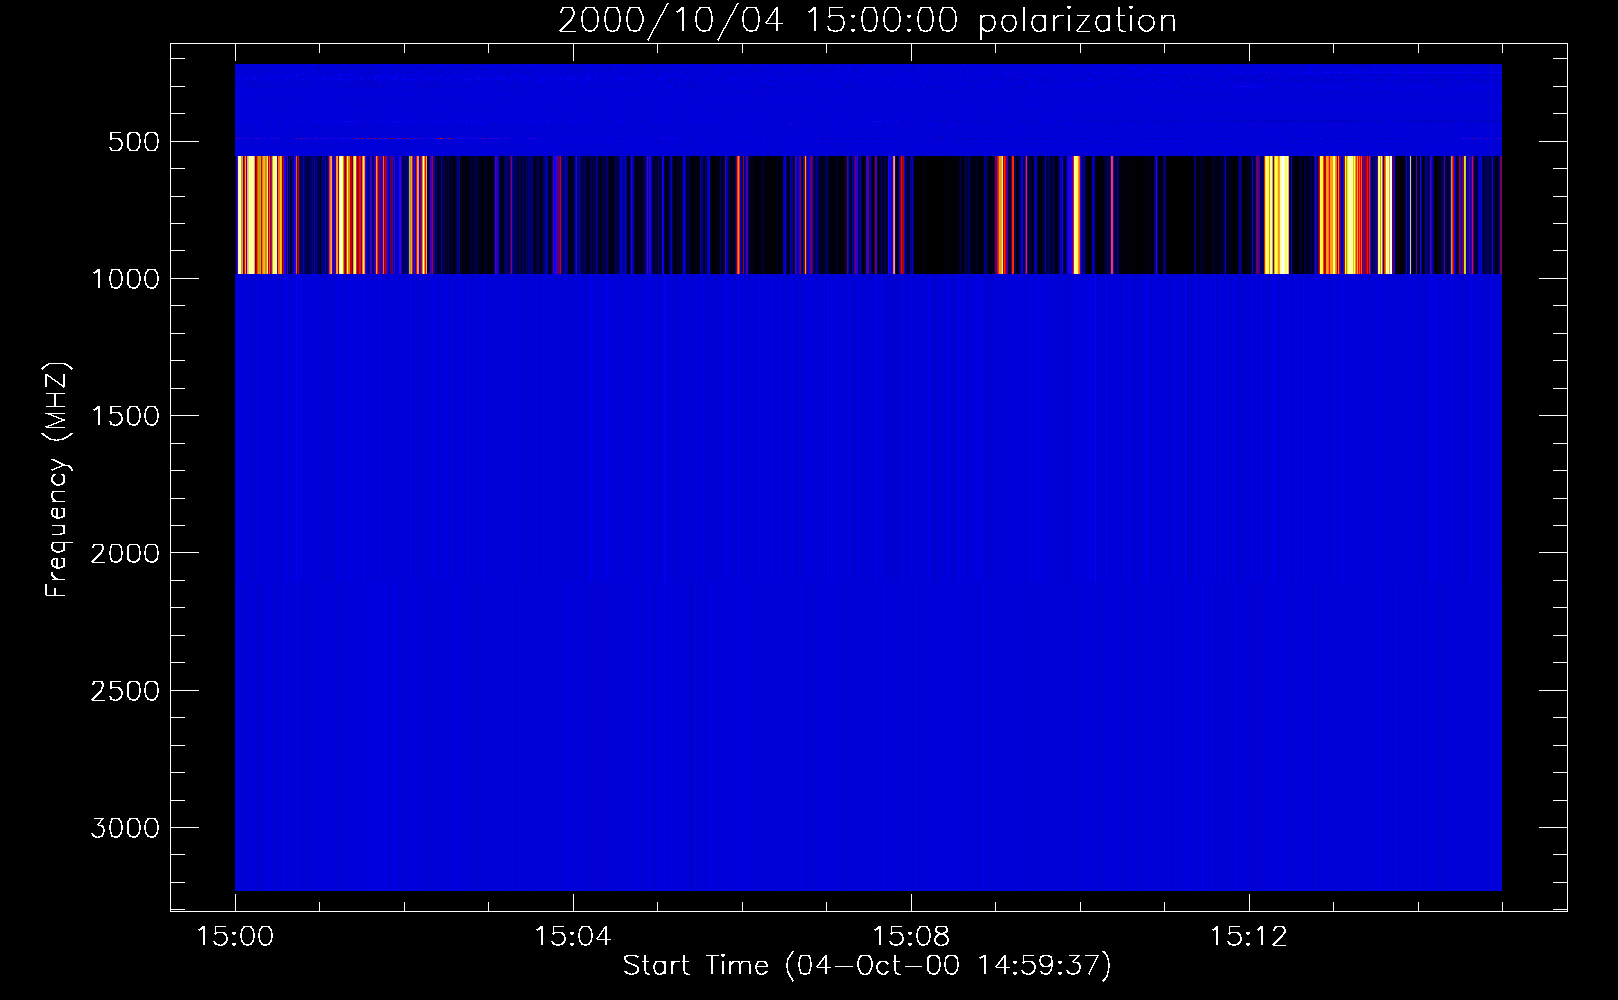Click the plot title '2000/10/04 15:00:00 polarization'

(x=867, y=21)
